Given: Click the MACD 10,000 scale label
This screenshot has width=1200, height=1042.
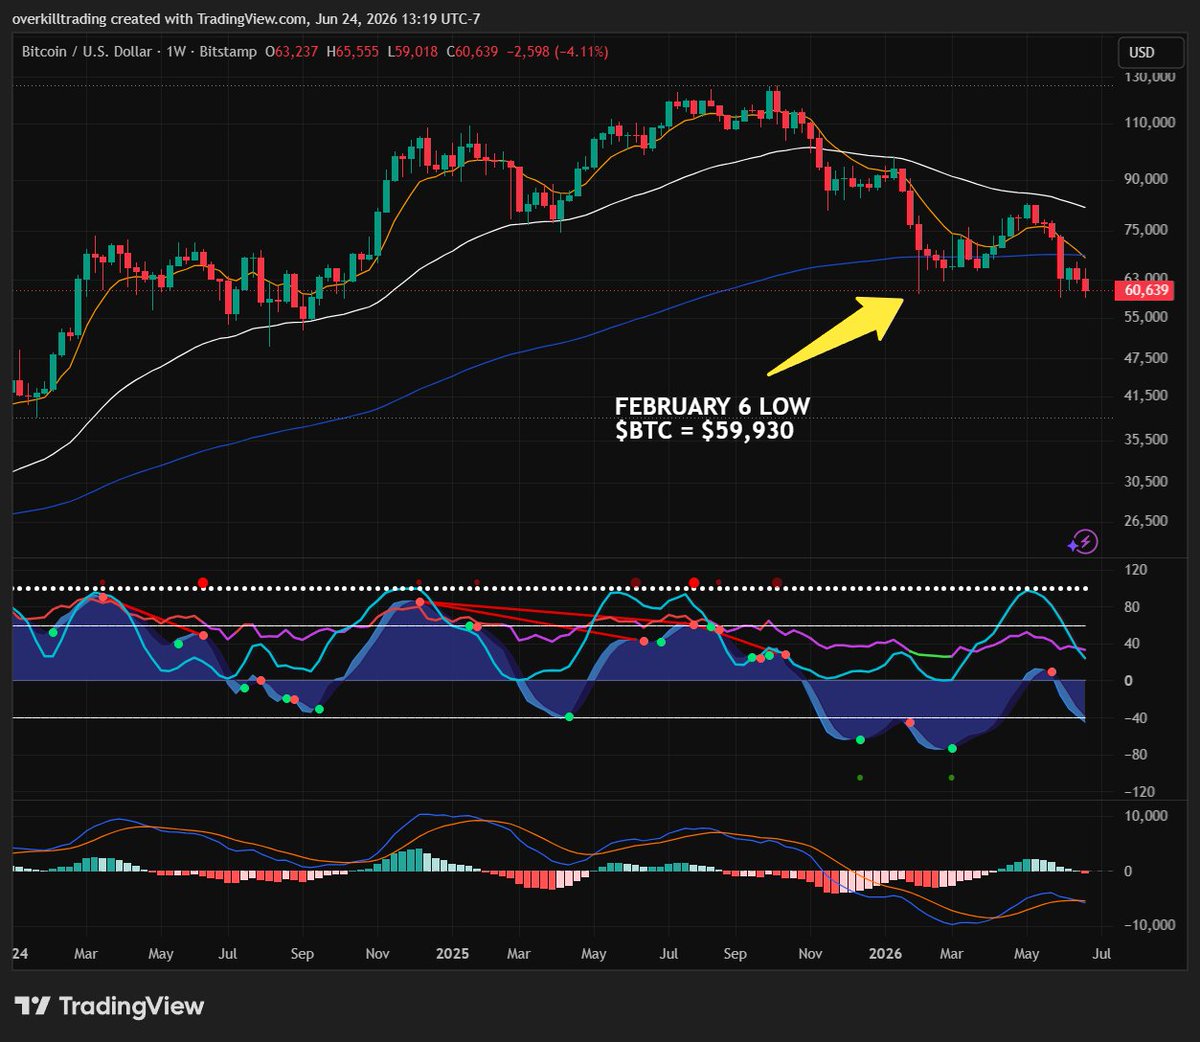Looking at the screenshot, I should [x=1146, y=816].
